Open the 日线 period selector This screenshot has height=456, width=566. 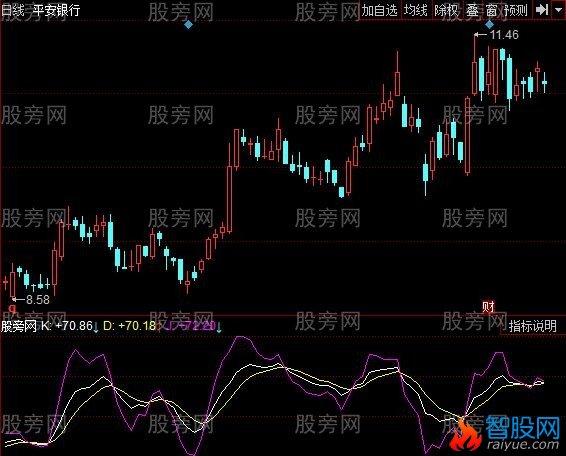[13, 10]
